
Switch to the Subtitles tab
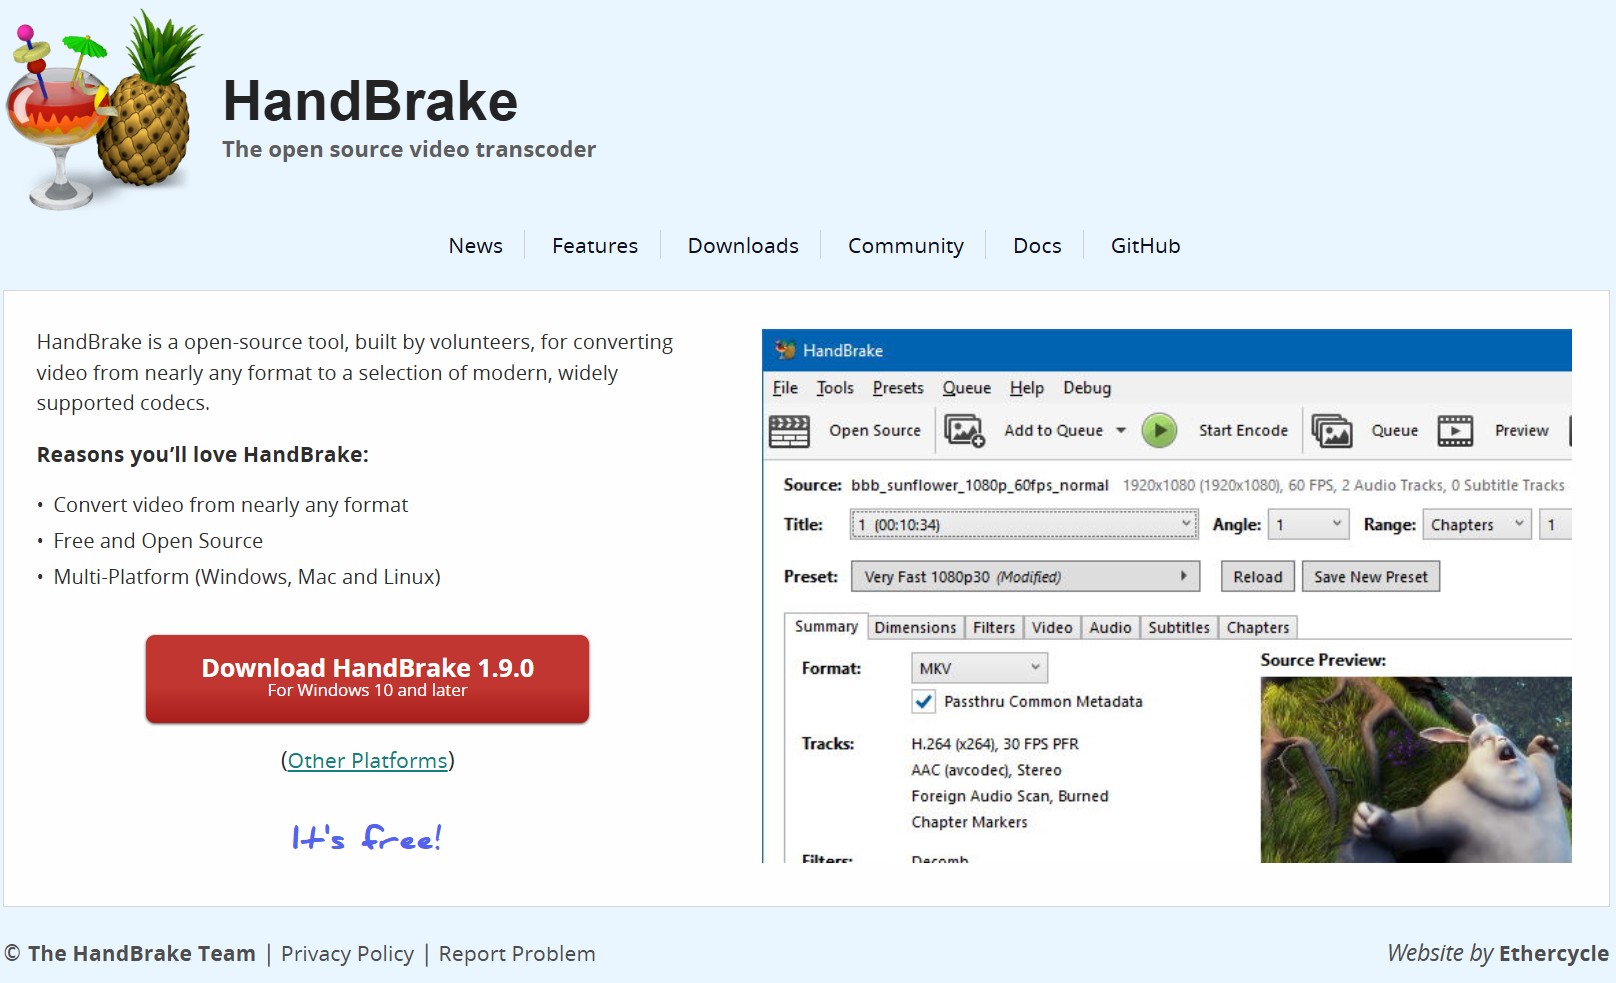(x=1179, y=627)
